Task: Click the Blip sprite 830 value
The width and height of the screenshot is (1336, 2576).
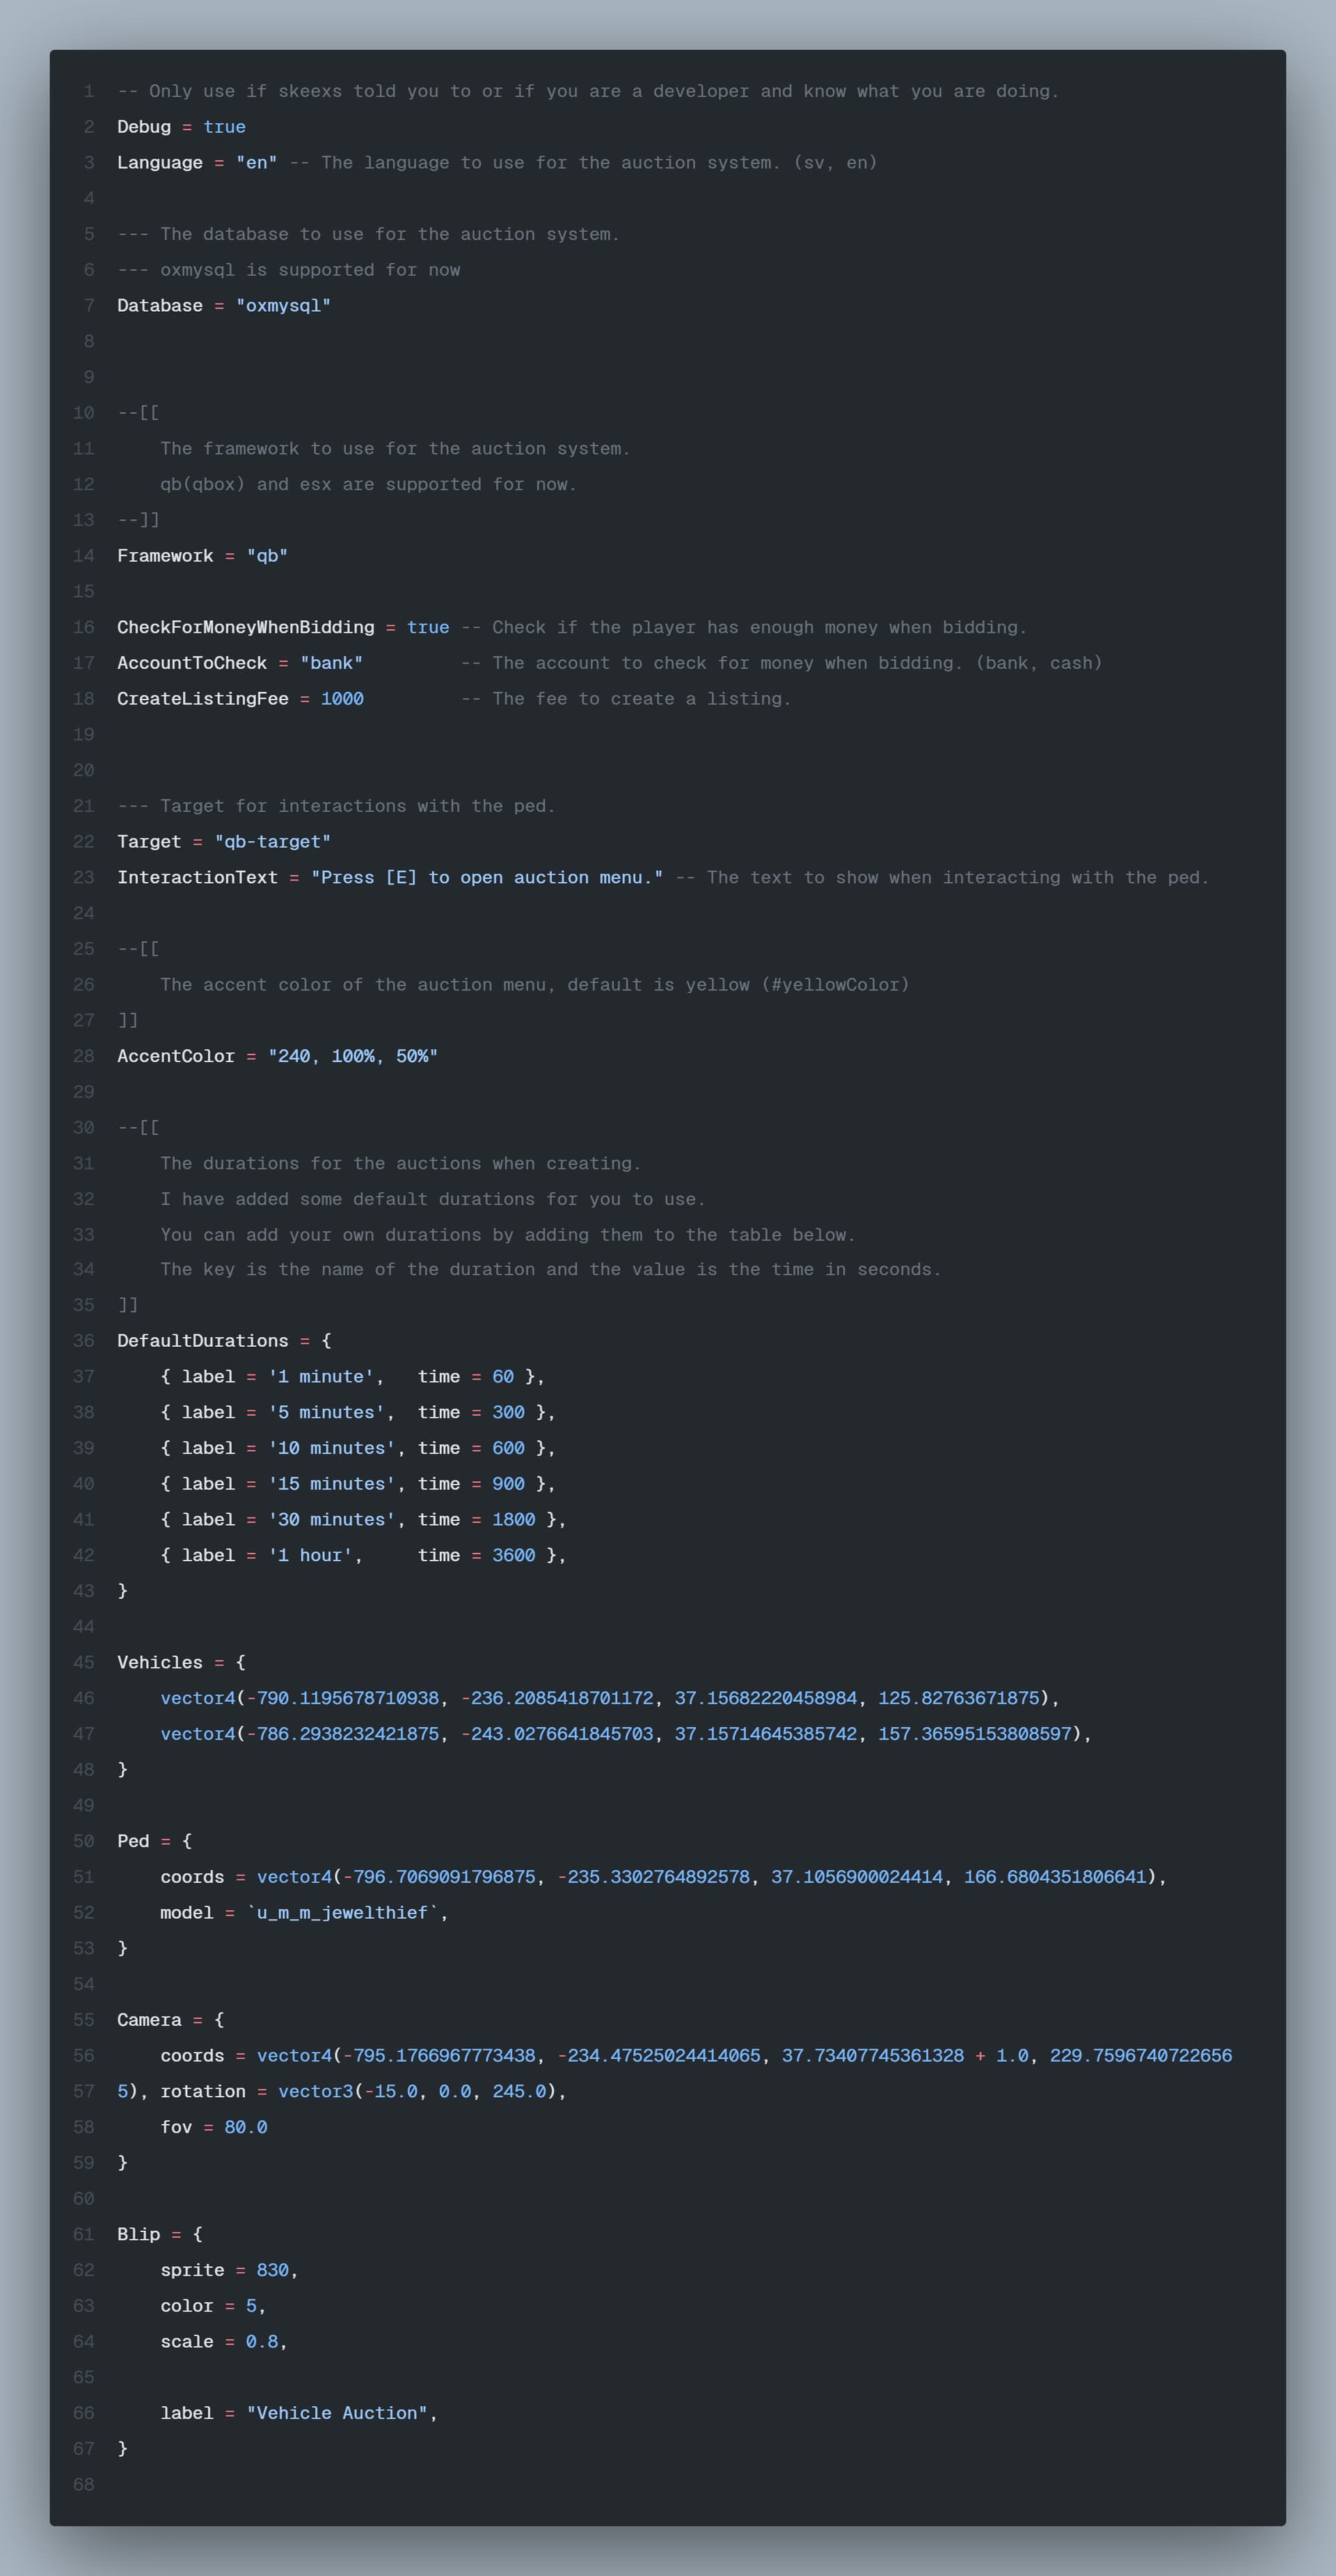Action: [x=272, y=2270]
